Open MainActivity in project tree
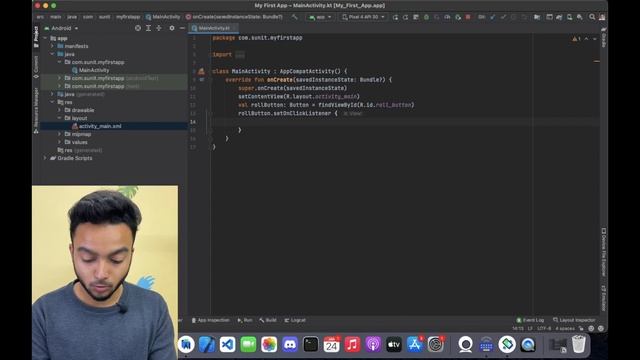 tap(94, 70)
